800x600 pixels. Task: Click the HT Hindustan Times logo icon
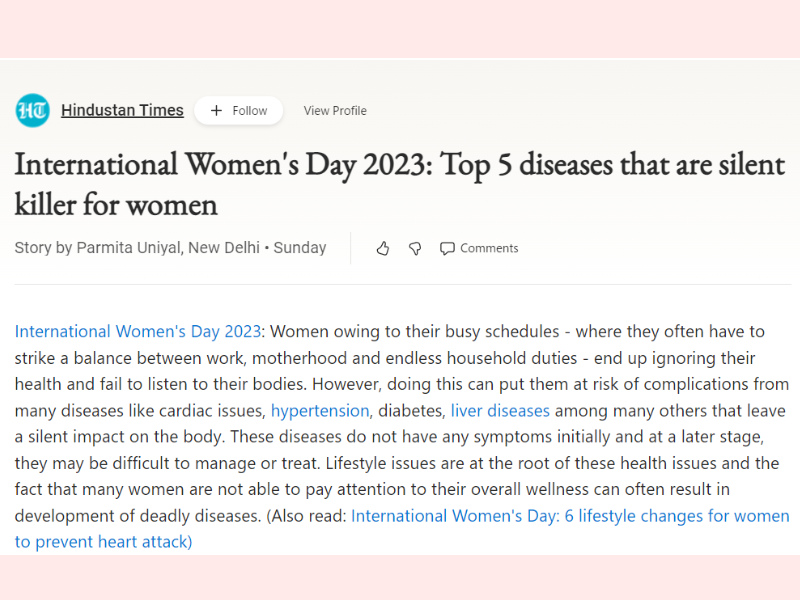tap(33, 110)
